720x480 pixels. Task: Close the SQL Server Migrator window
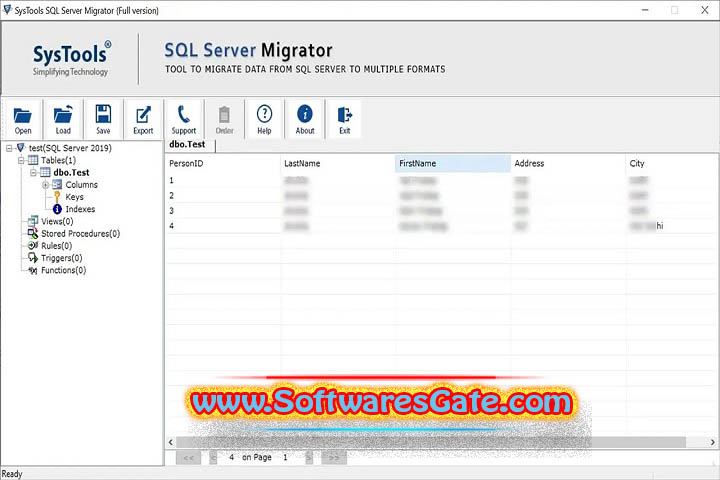[705, 10]
